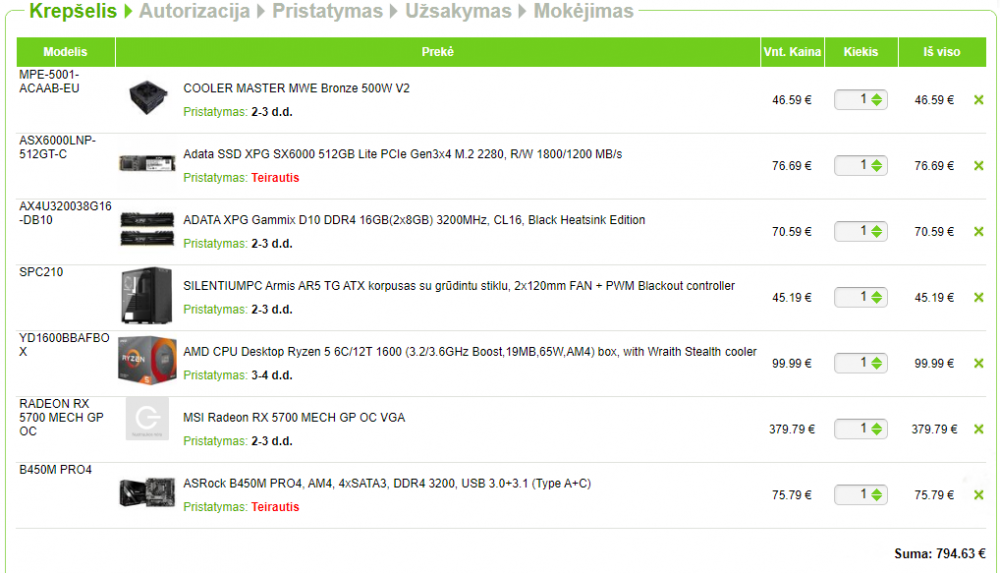Adjust quantity stepper for AMD Ryzen 5 1600
The image size is (1000, 573).
pos(877,362)
